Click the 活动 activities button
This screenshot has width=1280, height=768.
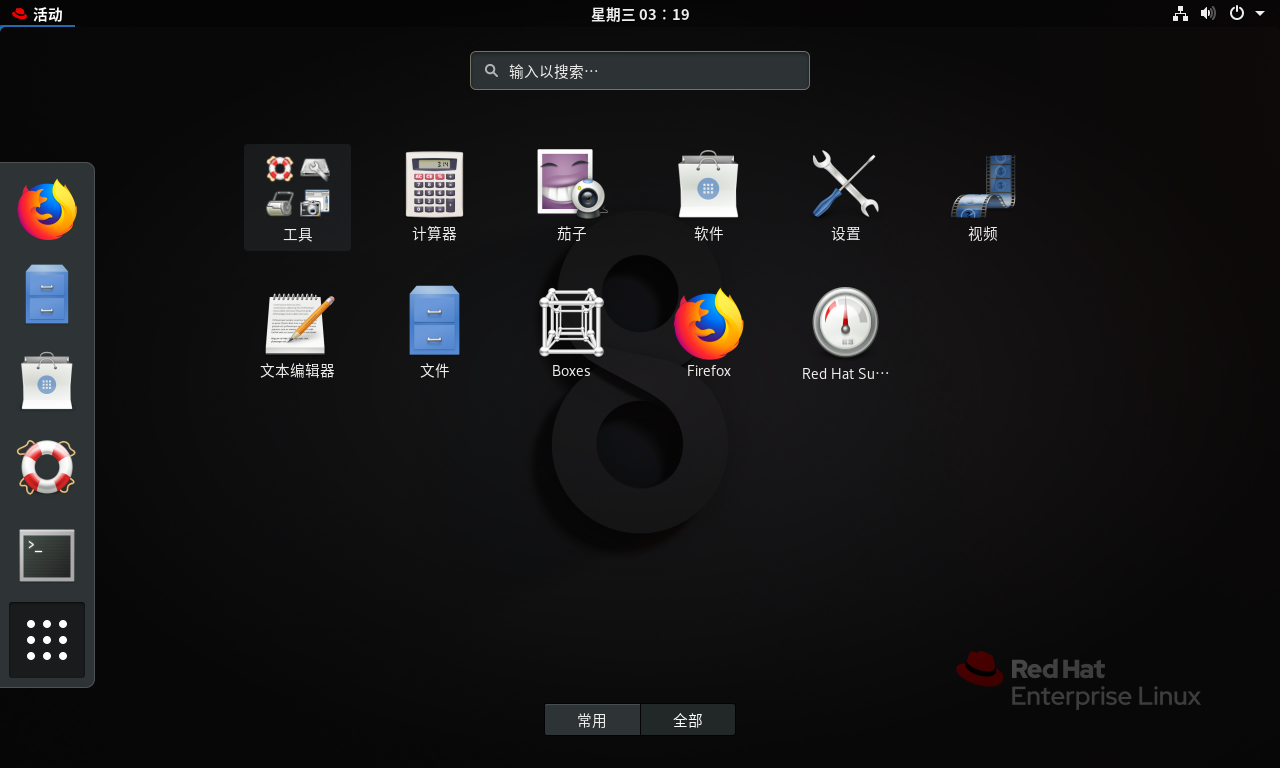pos(37,14)
